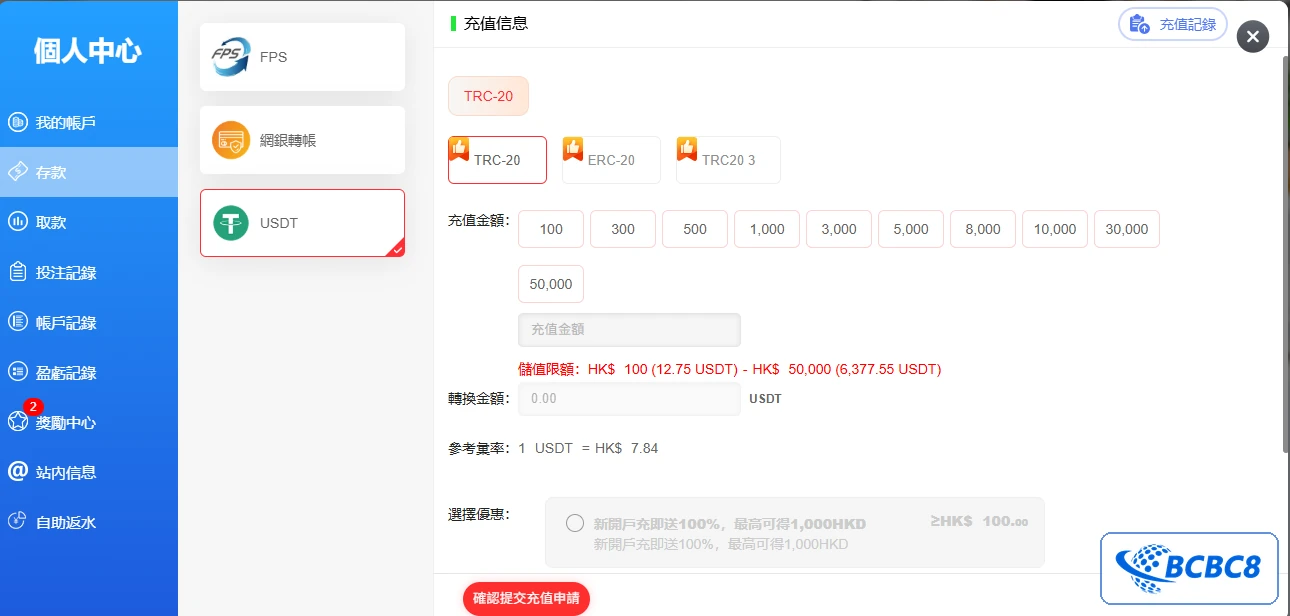Screen dimensions: 1290x616
Task: Click the red deposit limit text line
Action: click(729, 369)
